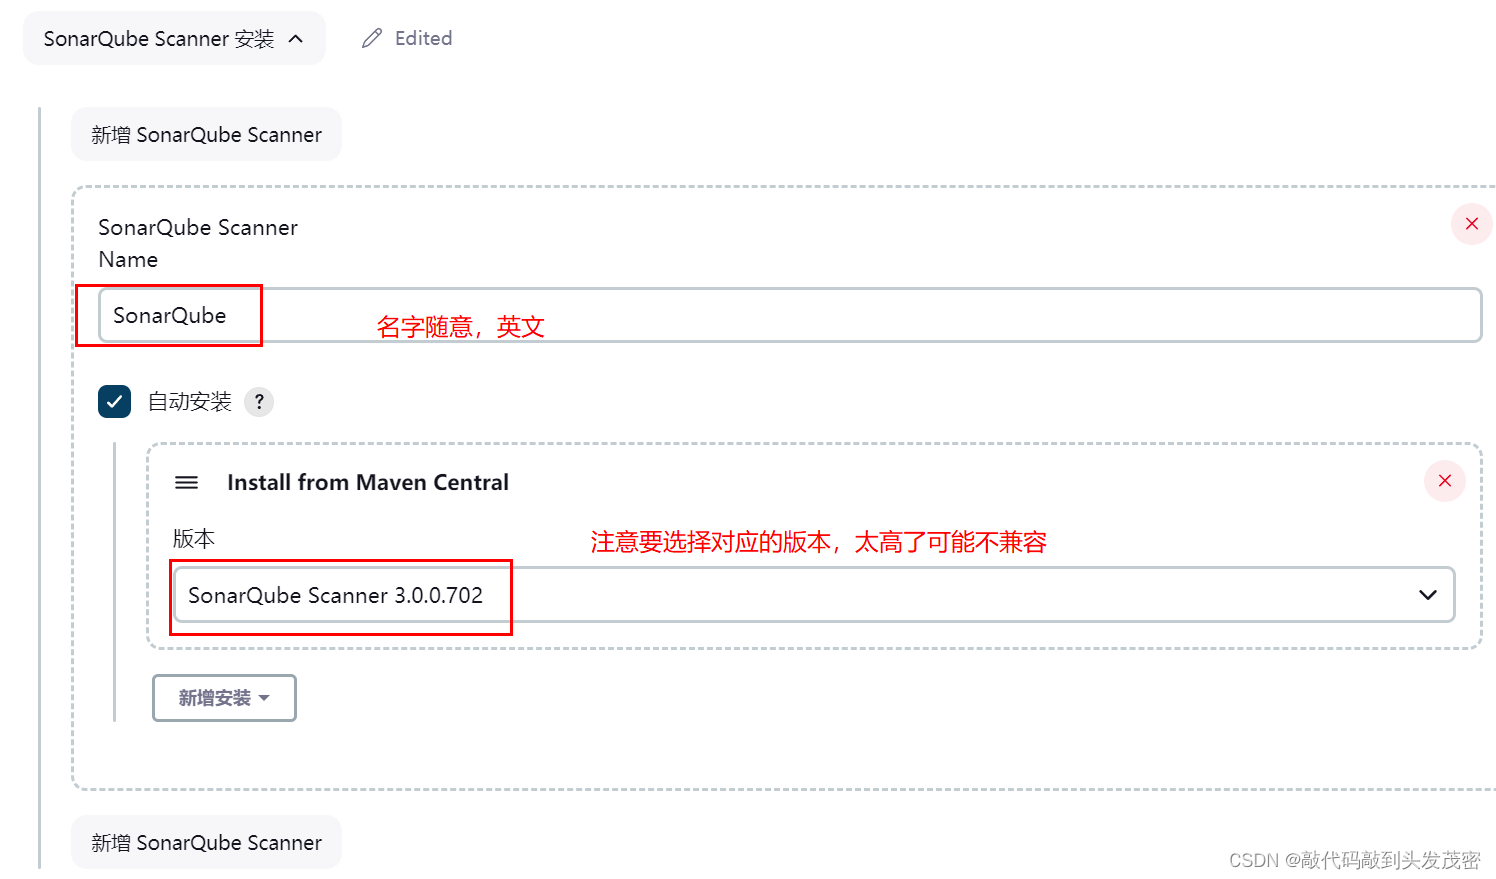Click the down chevron of the 版本 select

1427,595
